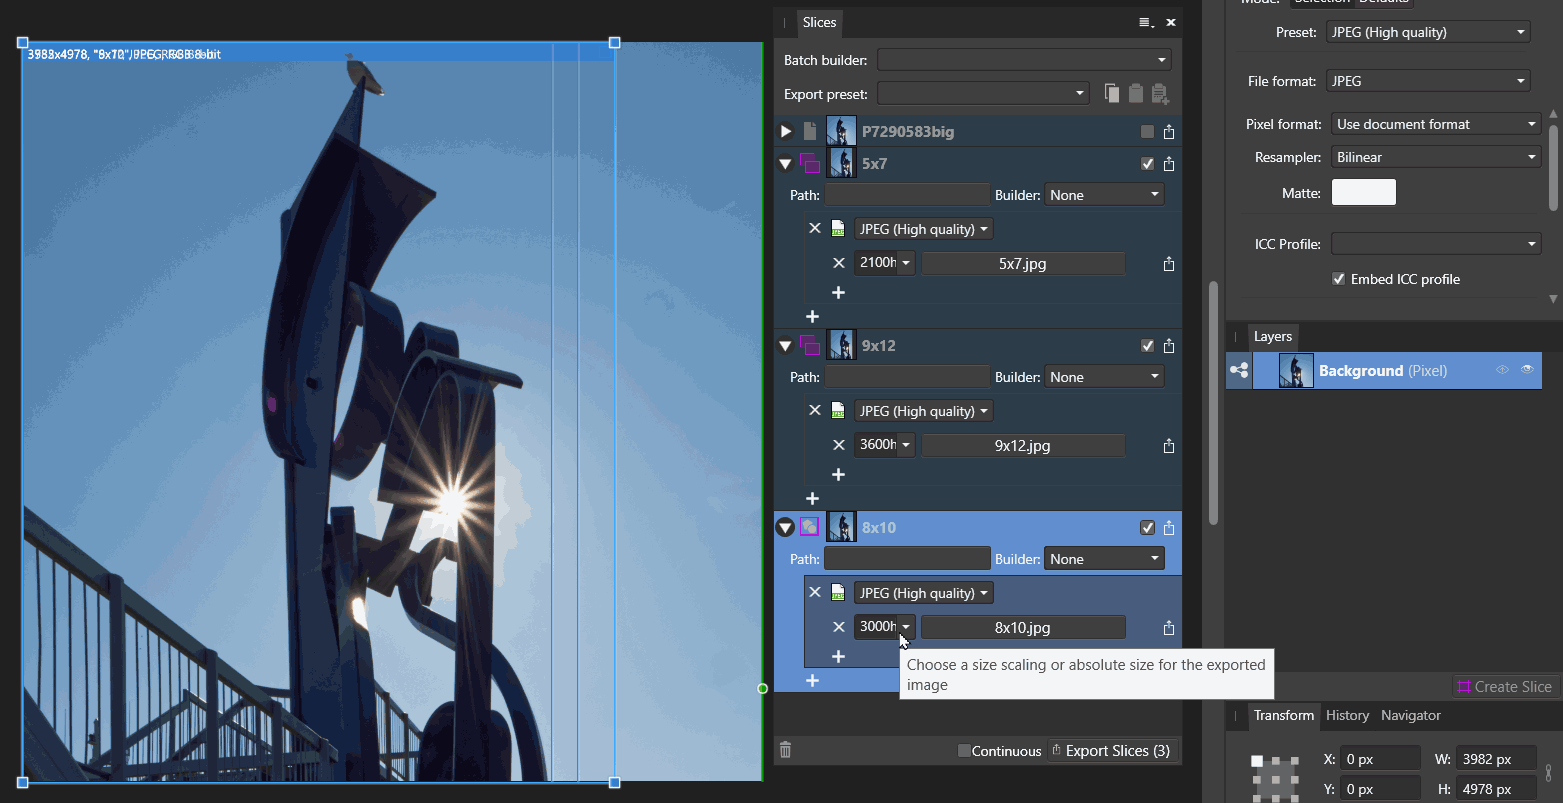Open the Batch builder dropdown
The image size is (1563, 803).
coord(1024,60)
